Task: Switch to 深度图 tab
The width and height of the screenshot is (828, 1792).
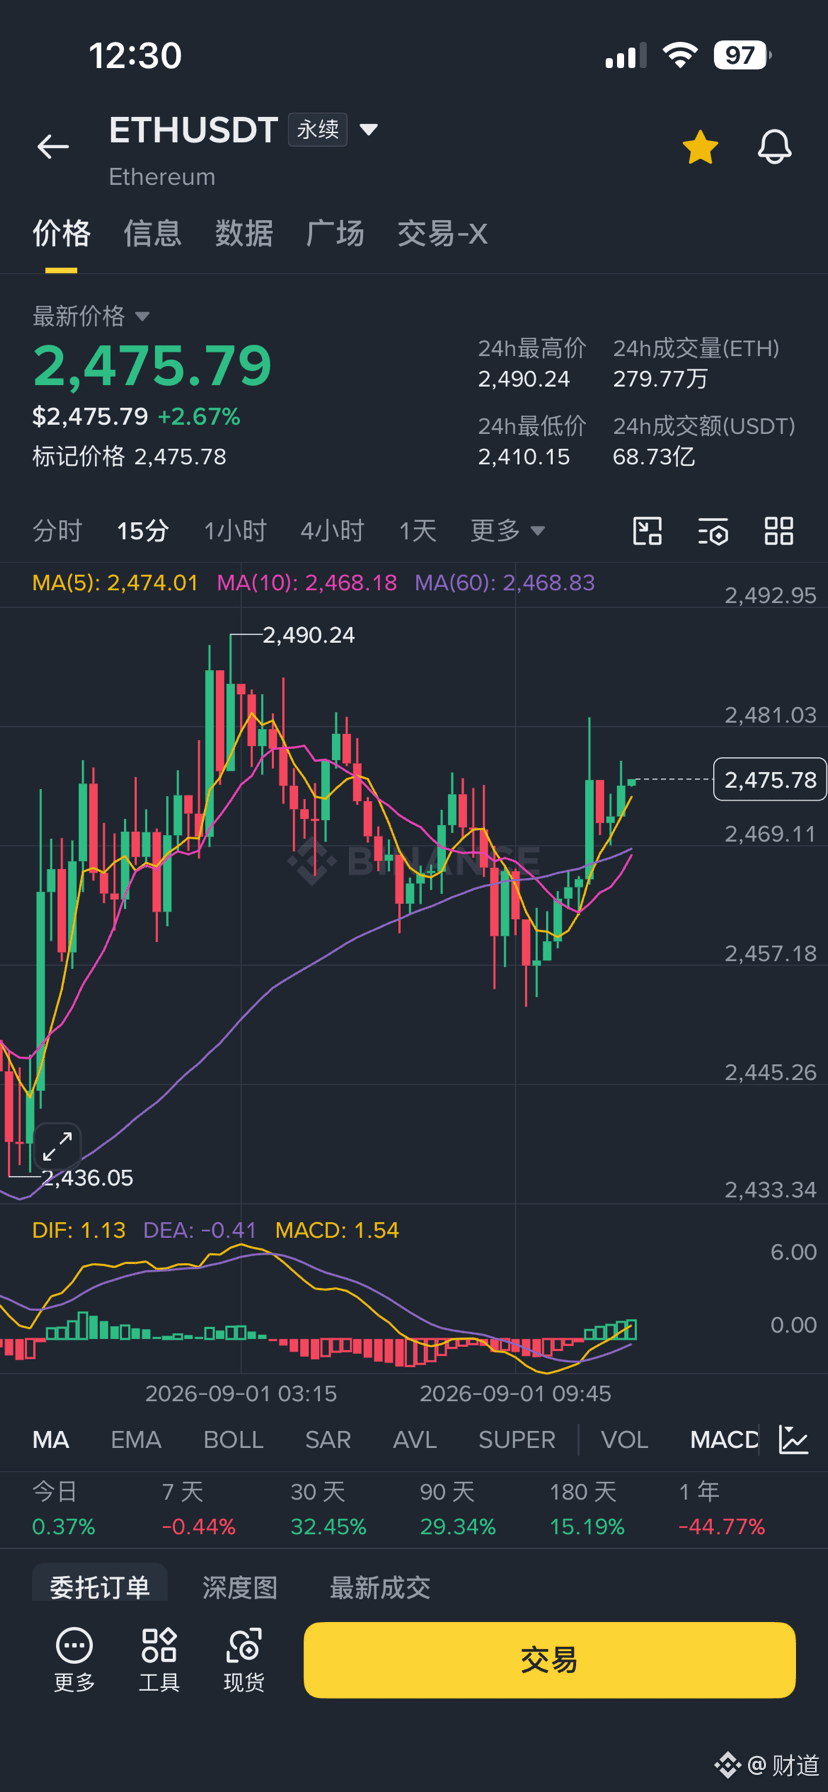Action: point(240,1587)
